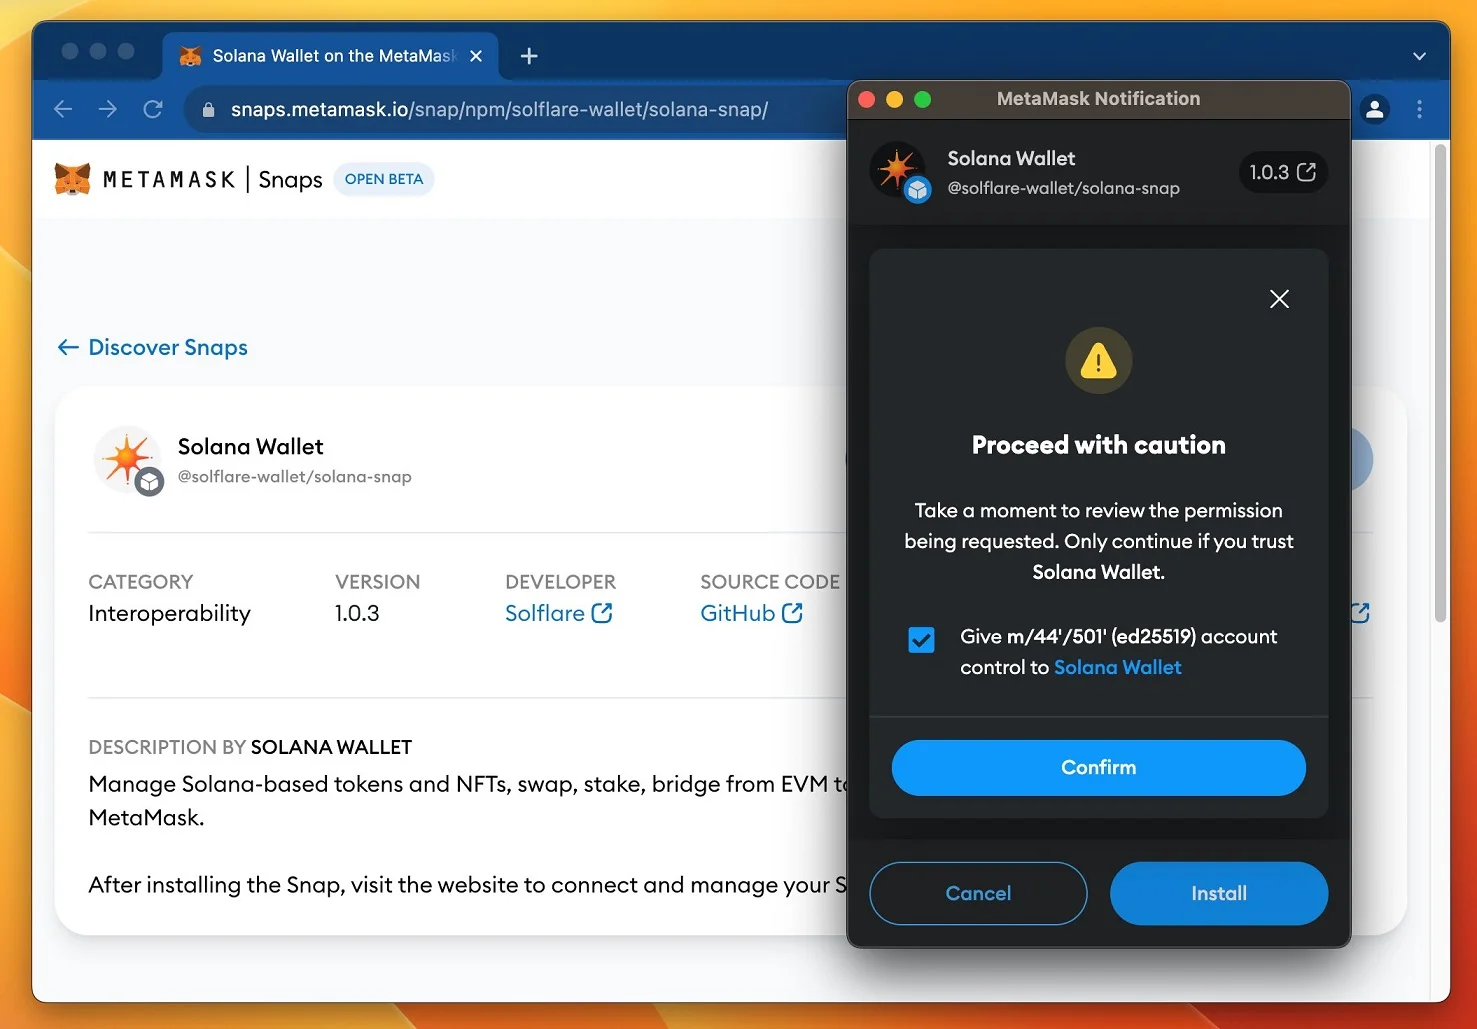The width and height of the screenshot is (1477, 1029).
Task: Click the browser back arrow
Action: point(62,109)
